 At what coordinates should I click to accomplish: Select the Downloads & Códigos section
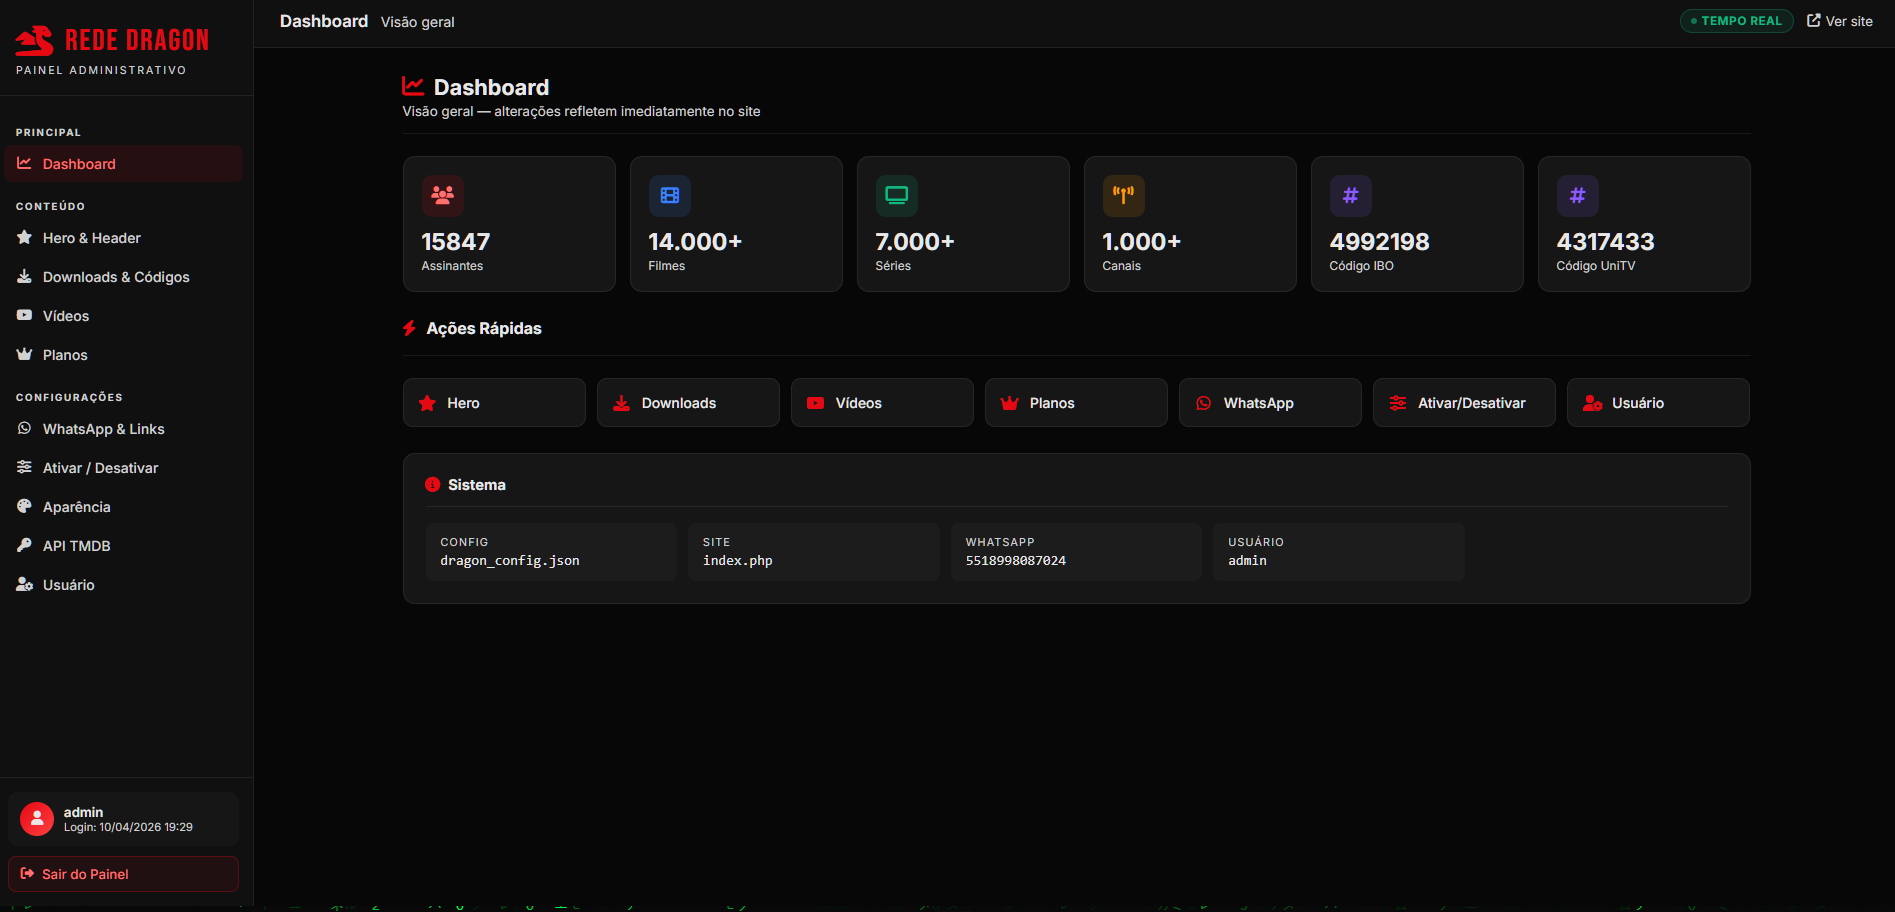(116, 277)
